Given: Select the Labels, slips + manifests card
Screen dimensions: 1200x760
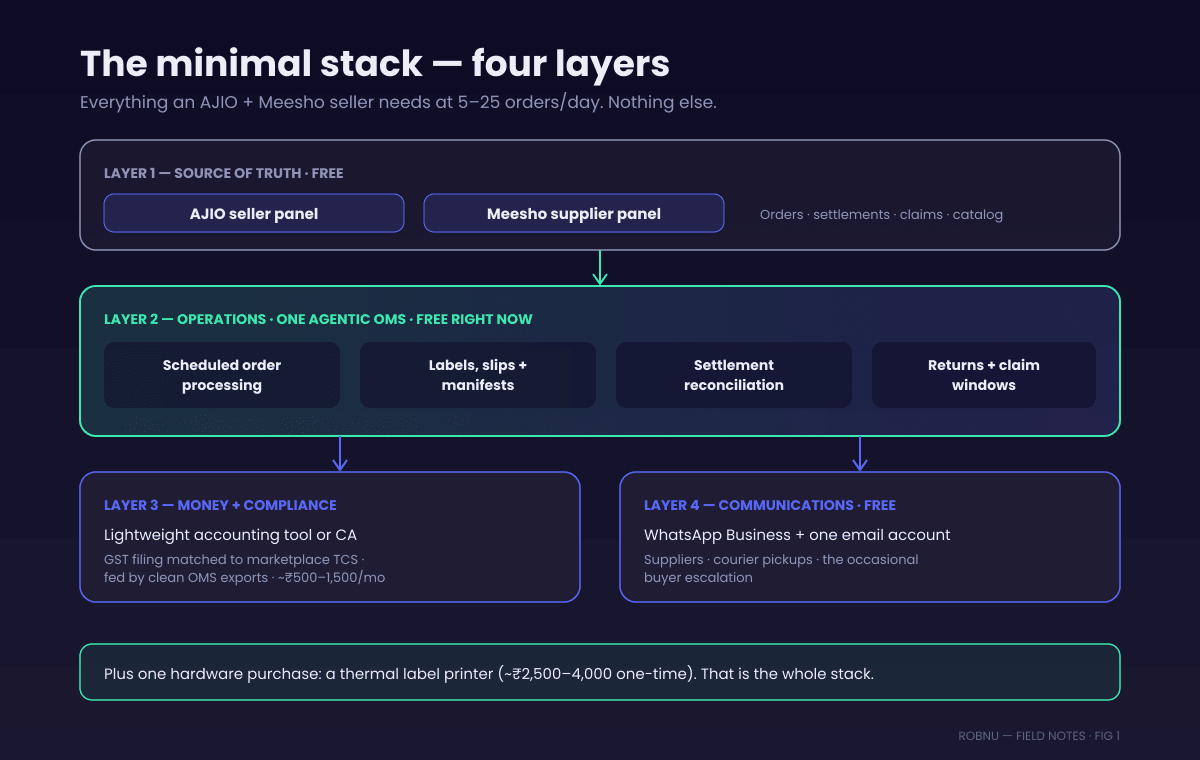Looking at the screenshot, I should pos(478,375).
